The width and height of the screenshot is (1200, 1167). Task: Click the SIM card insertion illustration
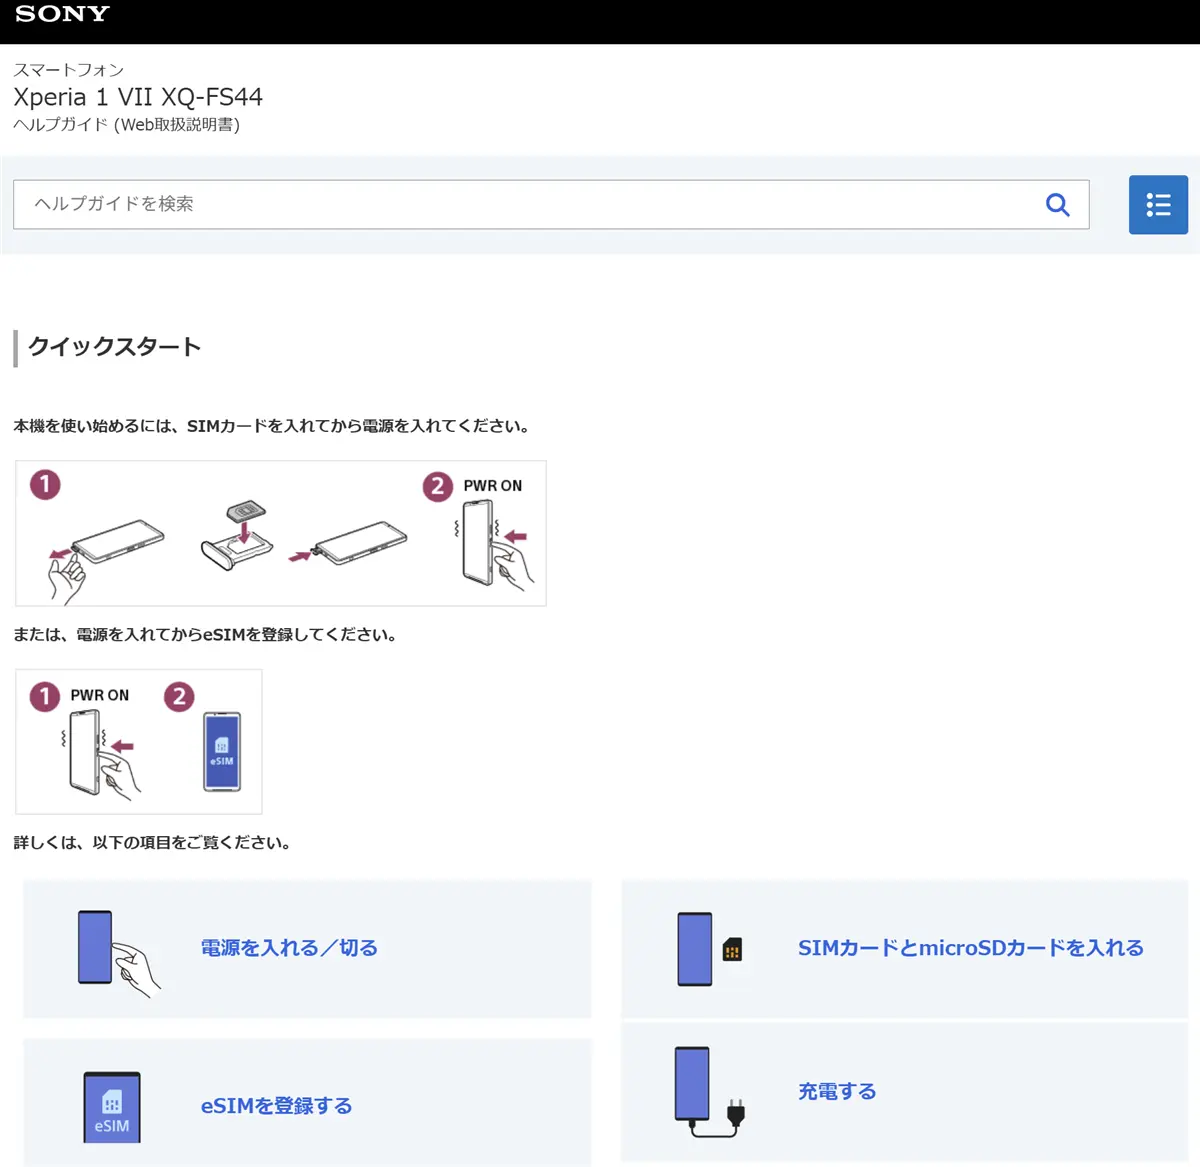click(x=281, y=534)
